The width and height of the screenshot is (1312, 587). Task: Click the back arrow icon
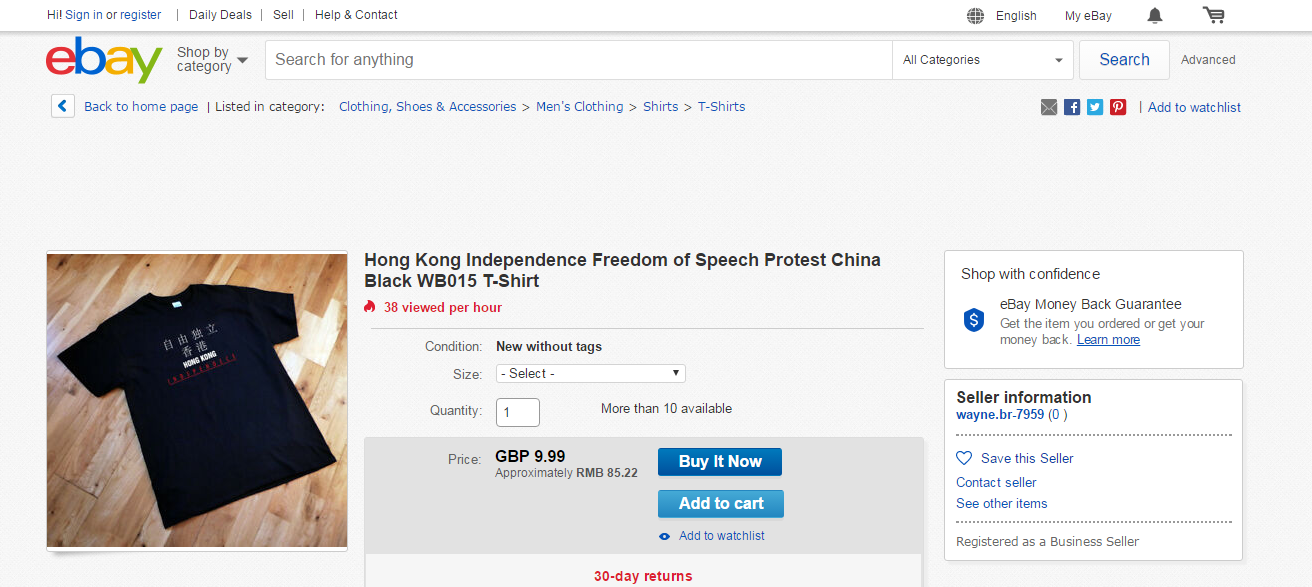[63, 106]
